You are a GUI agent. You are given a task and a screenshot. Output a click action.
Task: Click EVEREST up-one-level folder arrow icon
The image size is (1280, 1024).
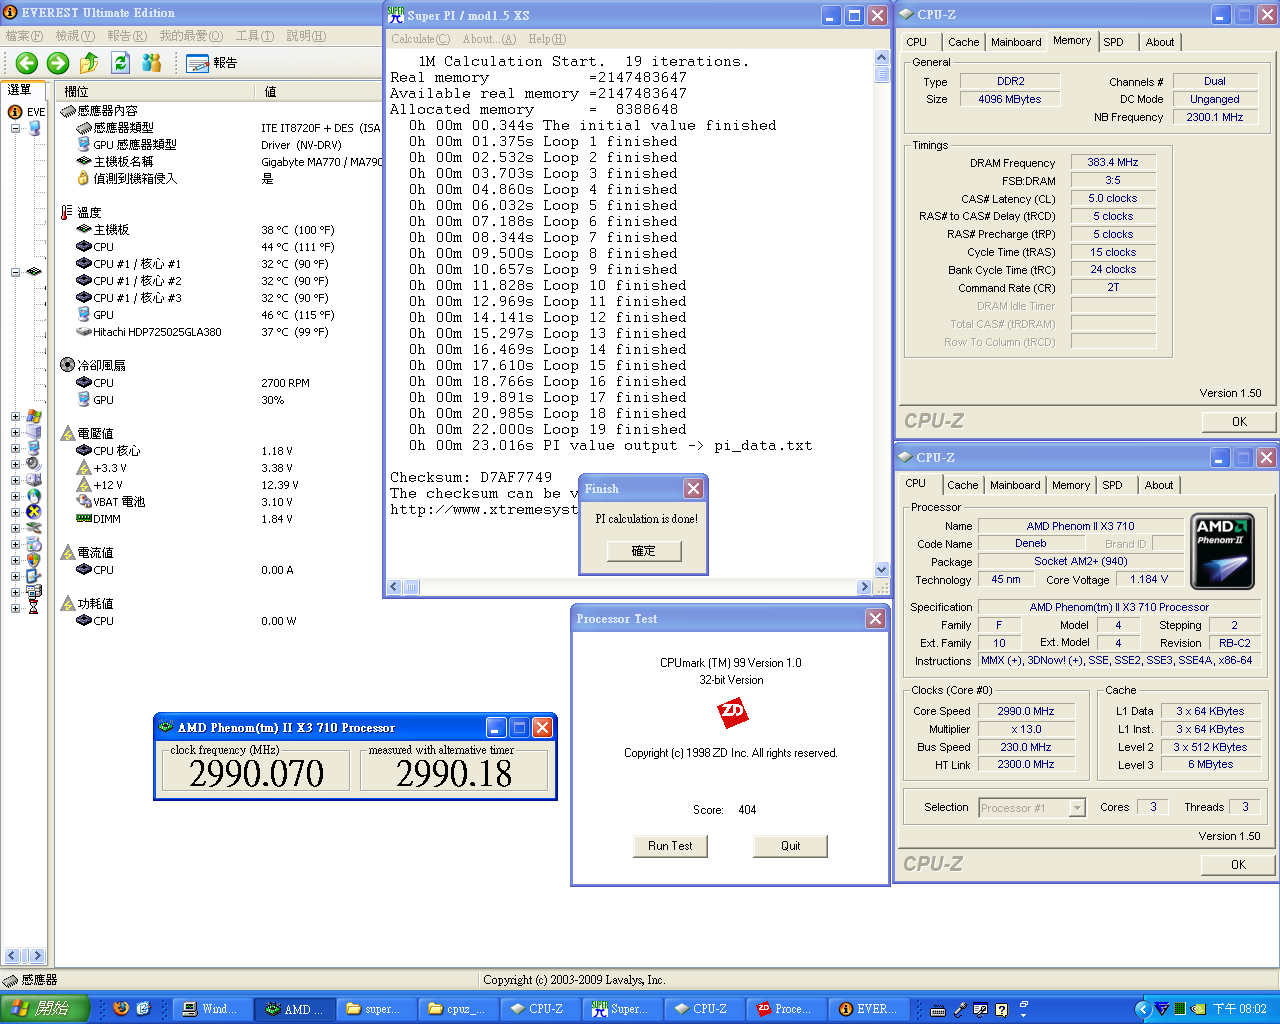point(89,63)
